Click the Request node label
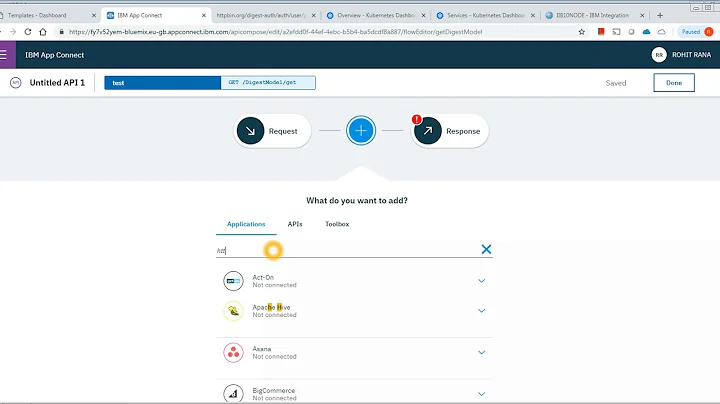Screen dimensions: 720x404 283,131
